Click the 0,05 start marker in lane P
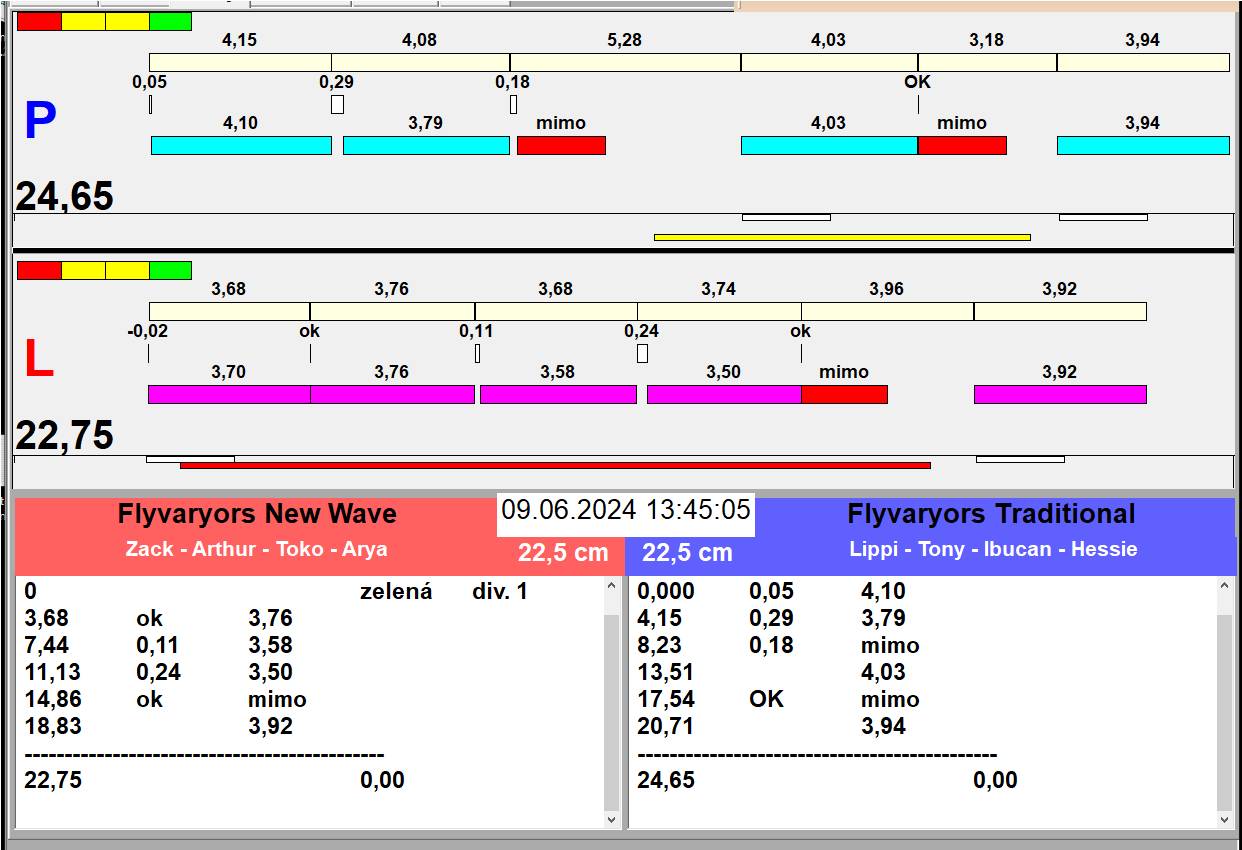The width and height of the screenshot is (1242, 850). click(x=150, y=104)
